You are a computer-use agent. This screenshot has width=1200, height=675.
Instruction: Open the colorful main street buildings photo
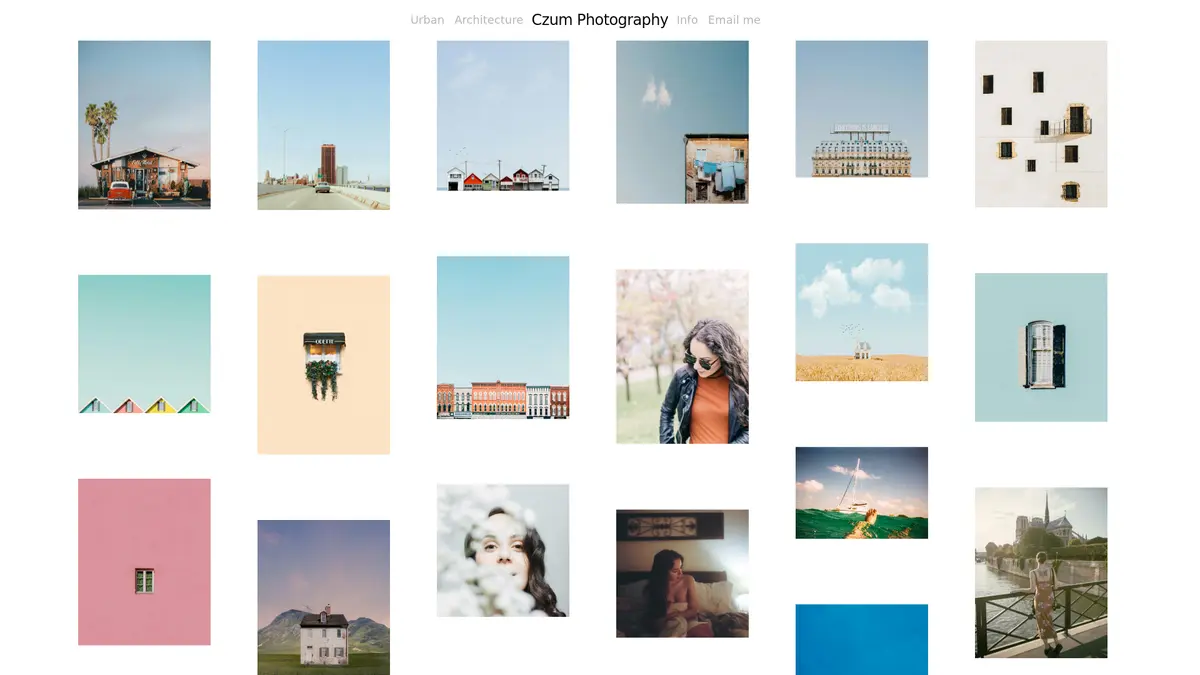pos(502,337)
